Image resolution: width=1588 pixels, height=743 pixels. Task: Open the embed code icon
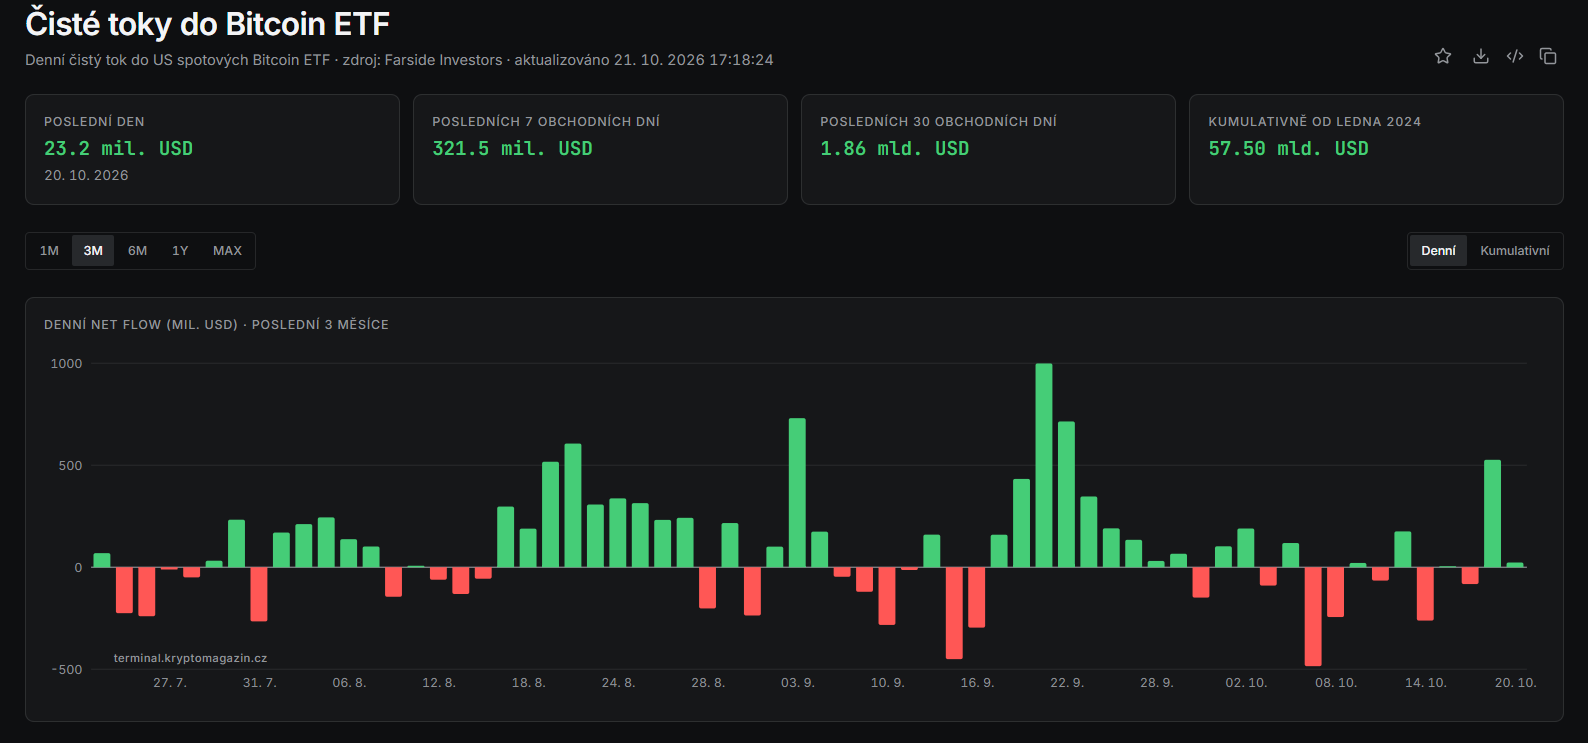pyautogui.click(x=1515, y=56)
